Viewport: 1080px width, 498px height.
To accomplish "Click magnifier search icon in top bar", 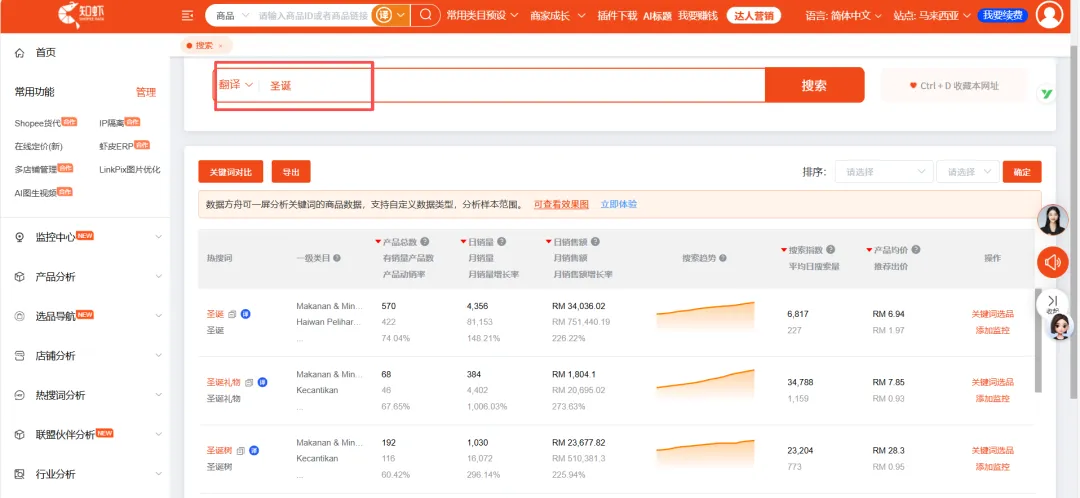I will coord(426,14).
